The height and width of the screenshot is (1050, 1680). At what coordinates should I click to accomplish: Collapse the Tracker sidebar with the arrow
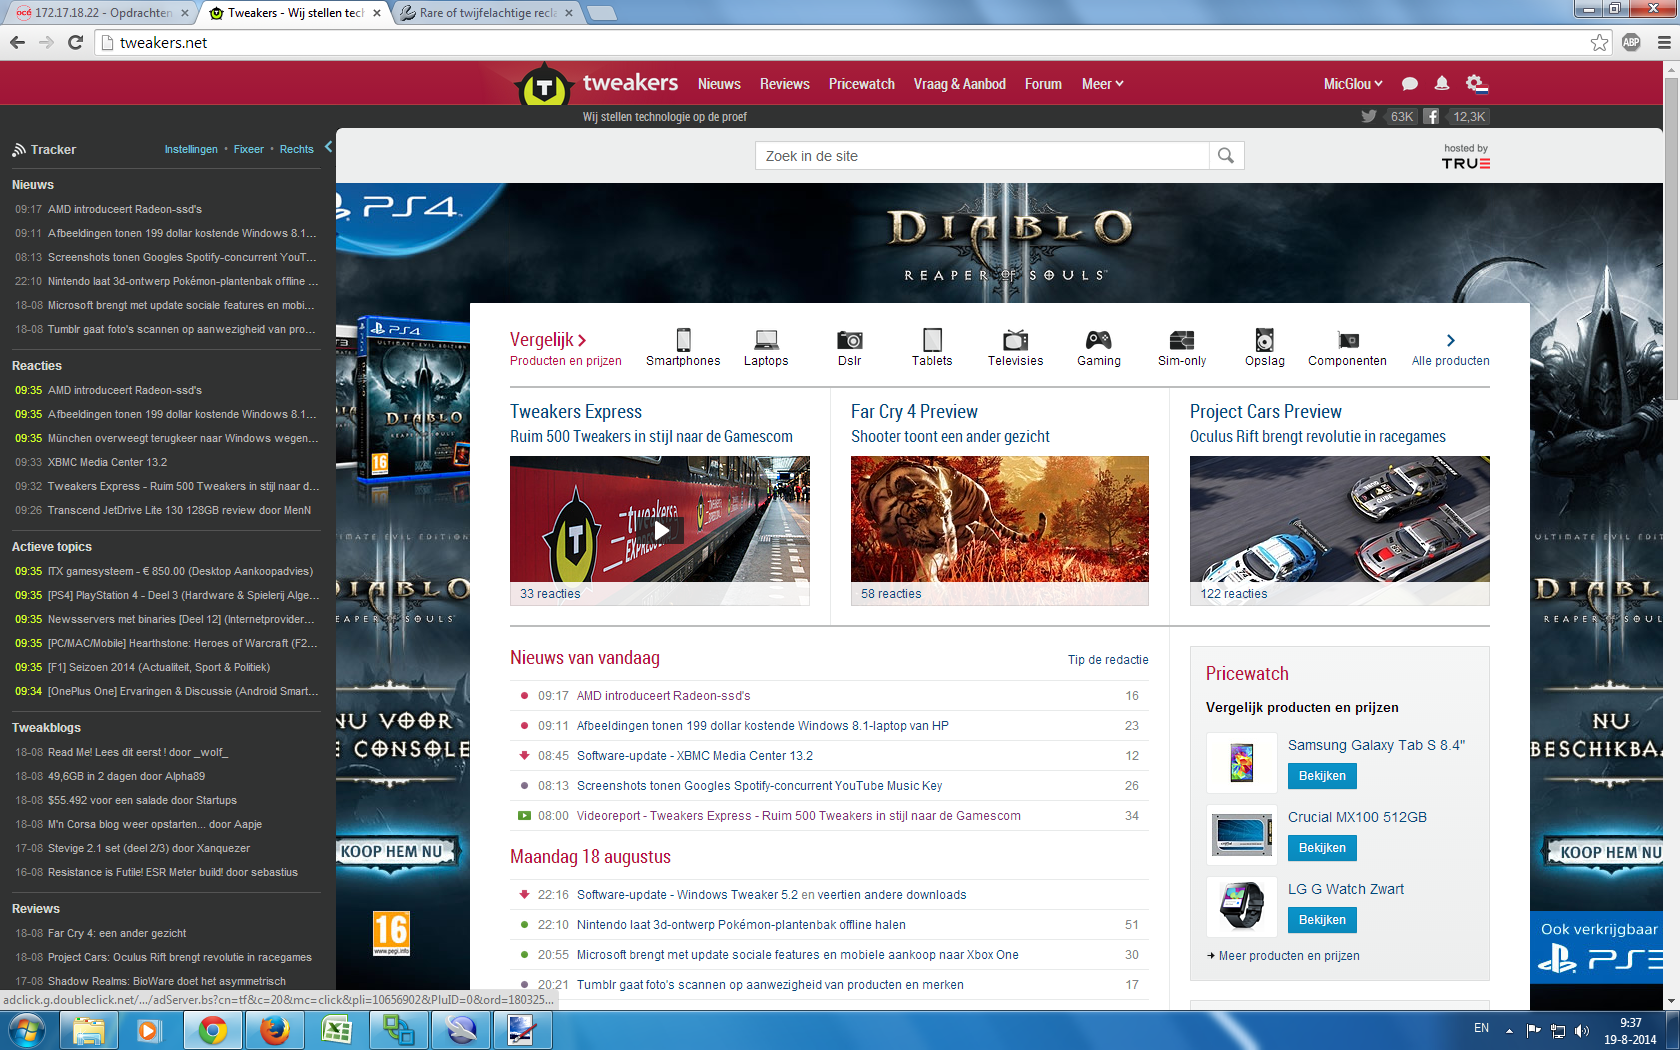(x=328, y=147)
